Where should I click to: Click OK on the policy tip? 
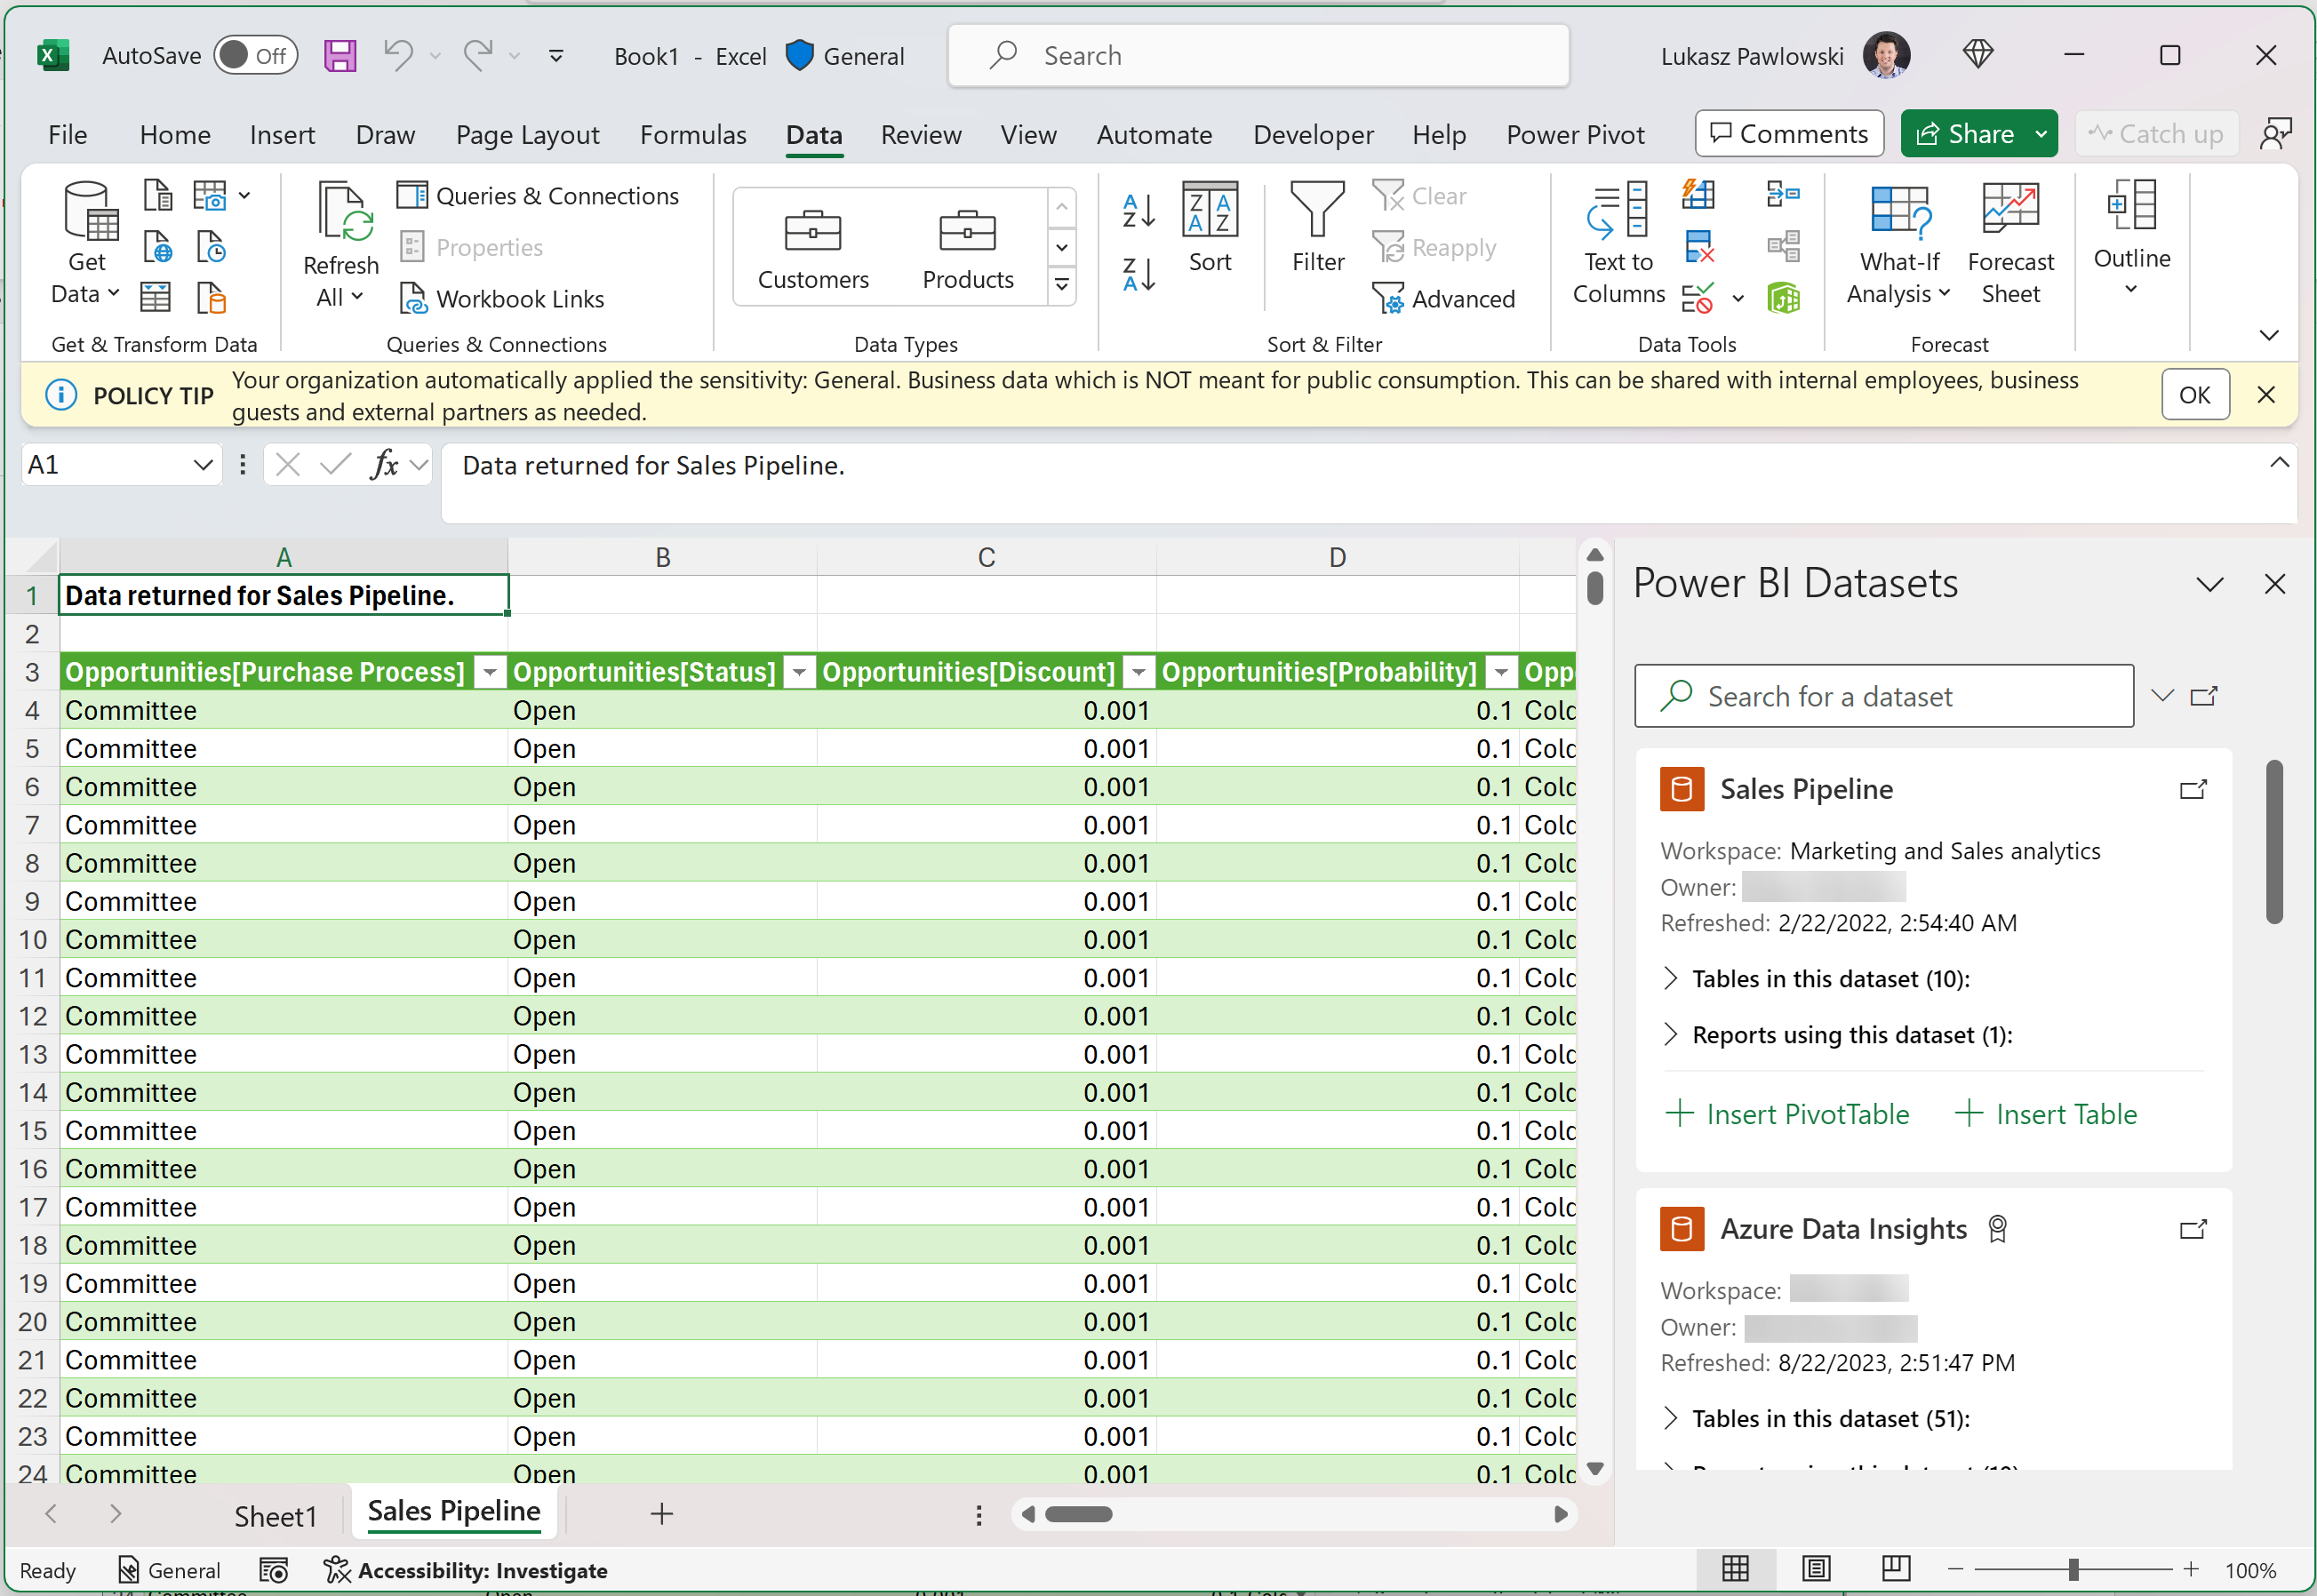2195,395
